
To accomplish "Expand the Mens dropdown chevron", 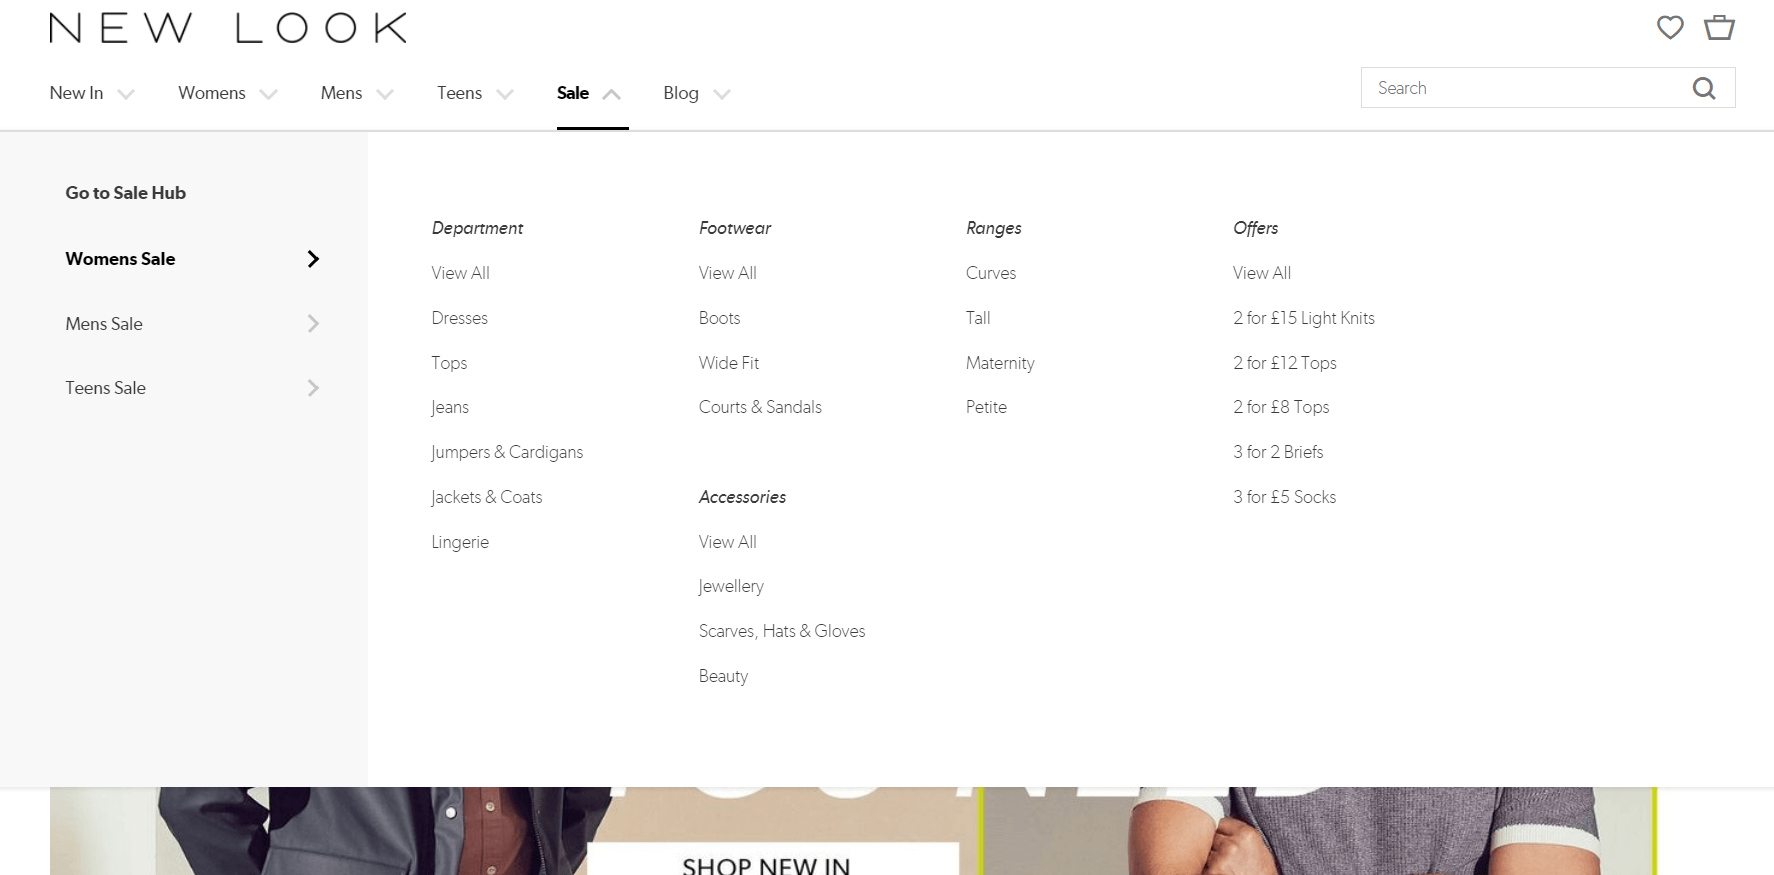I will [385, 94].
